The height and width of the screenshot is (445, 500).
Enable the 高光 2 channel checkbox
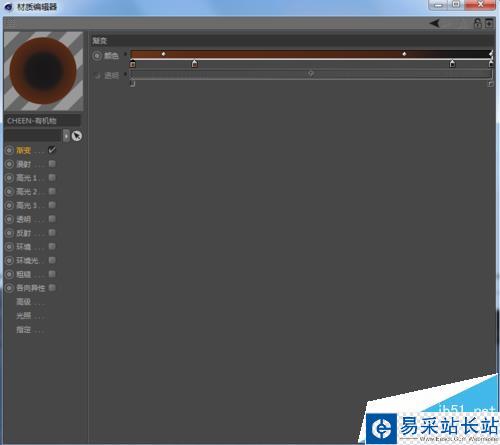[52, 191]
